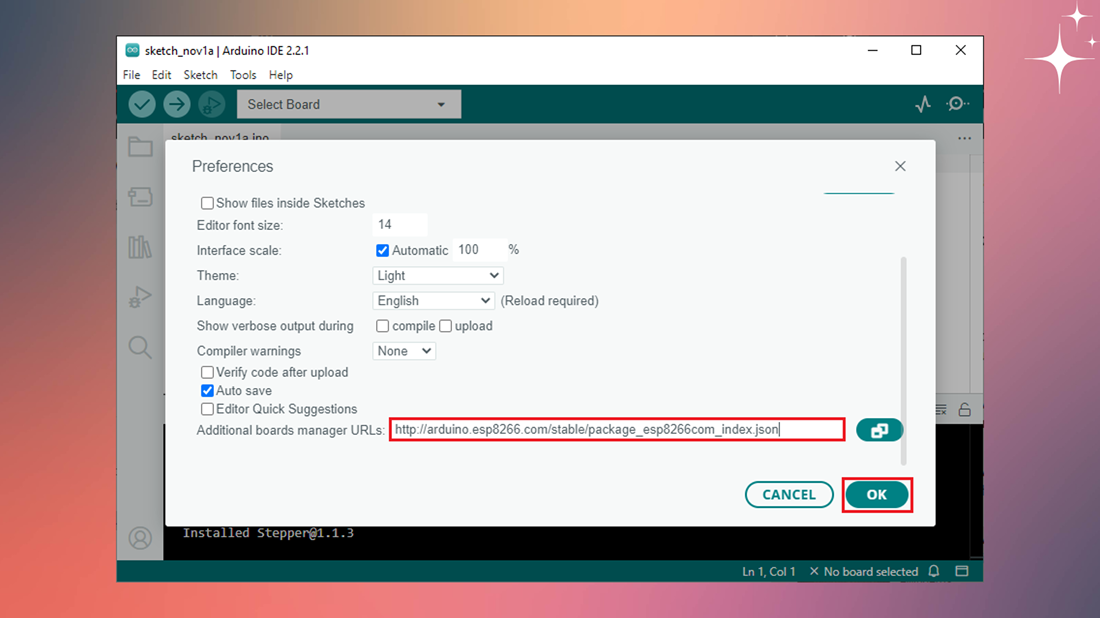Viewport: 1100px width, 618px height.
Task: Open the Library Manager sidebar icon
Action: tap(140, 247)
